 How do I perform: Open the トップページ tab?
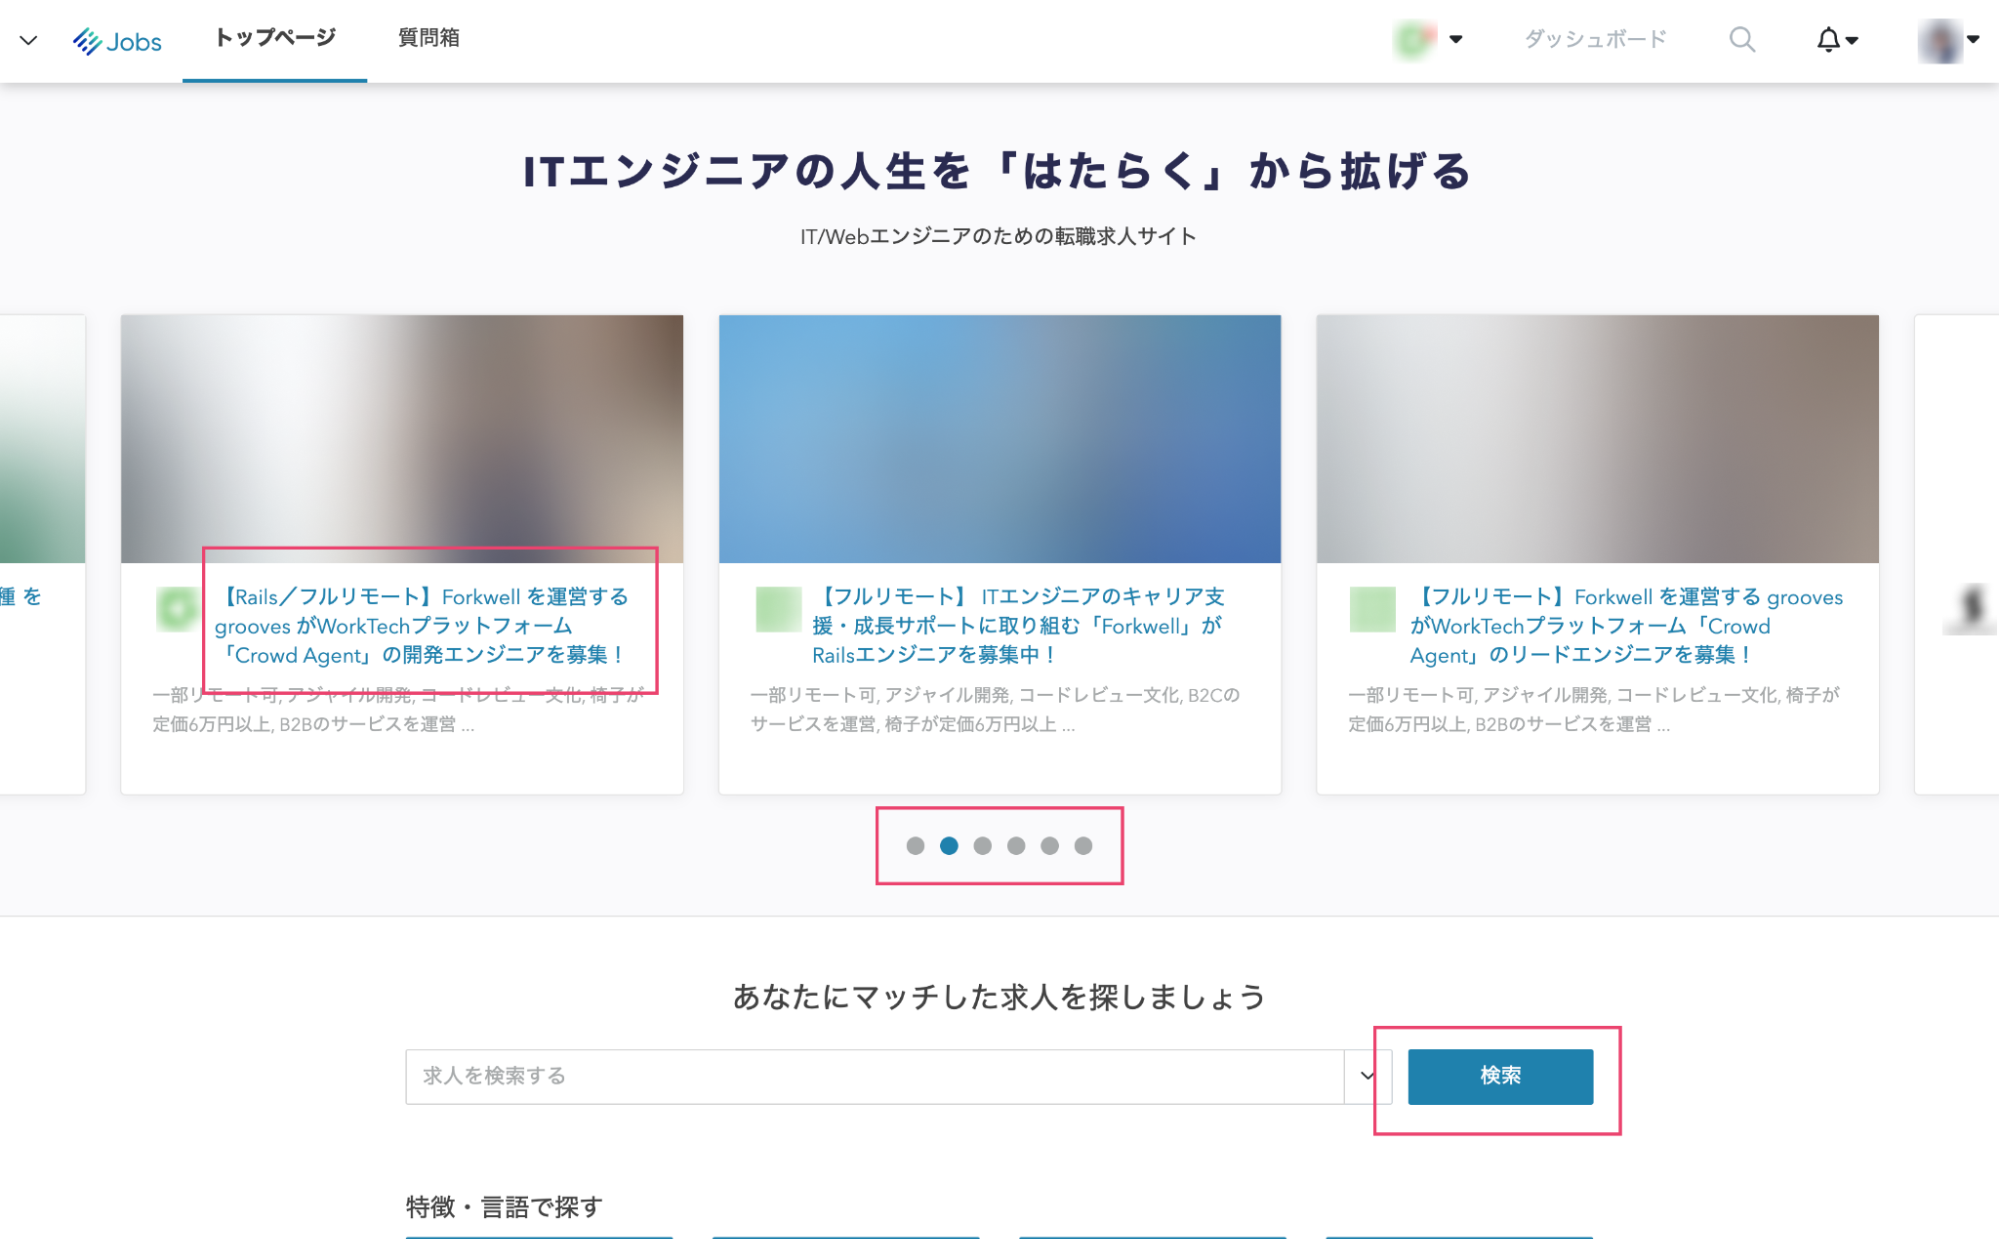pyautogui.click(x=275, y=39)
